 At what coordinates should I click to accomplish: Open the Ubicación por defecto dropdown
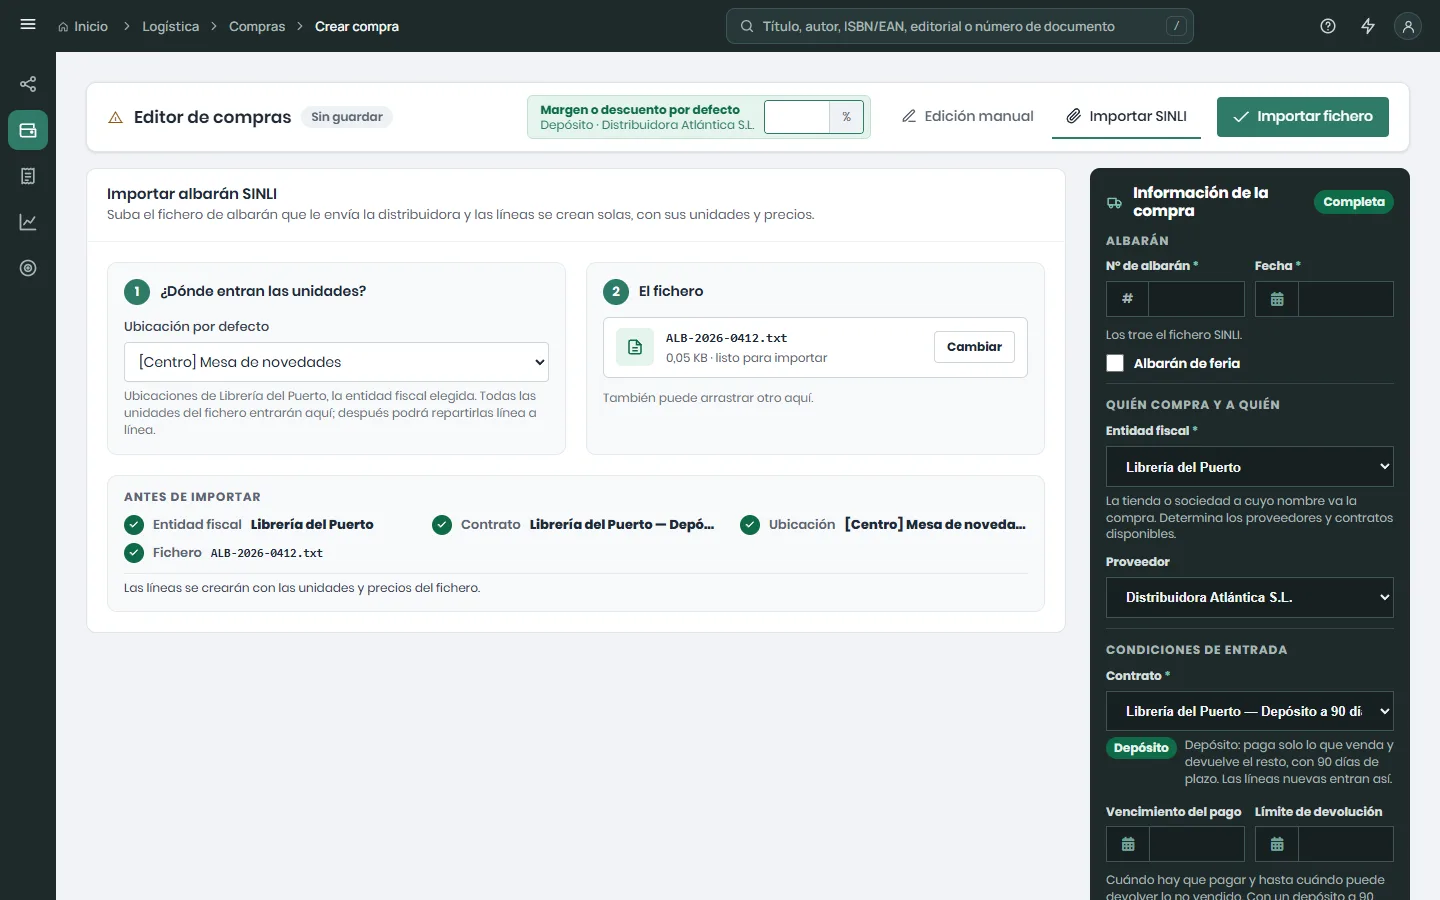coord(336,362)
